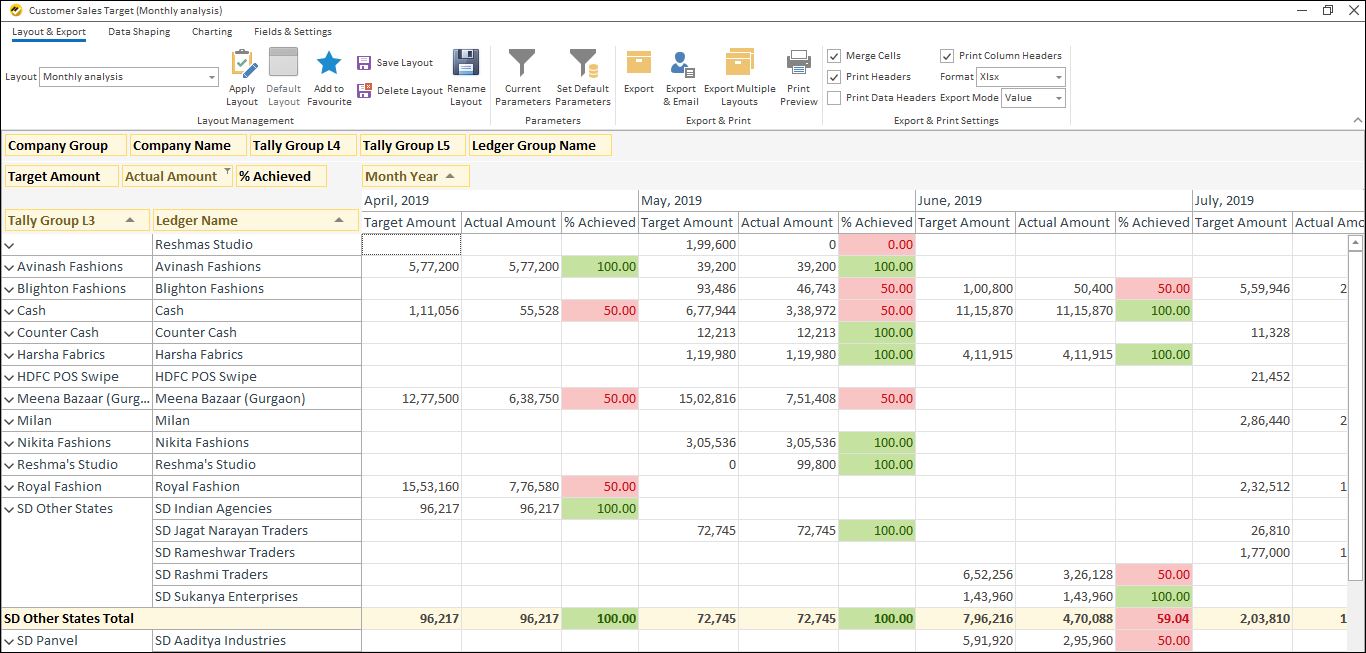This screenshot has width=1366, height=653.
Task: Open Current Parameters
Action: (521, 75)
